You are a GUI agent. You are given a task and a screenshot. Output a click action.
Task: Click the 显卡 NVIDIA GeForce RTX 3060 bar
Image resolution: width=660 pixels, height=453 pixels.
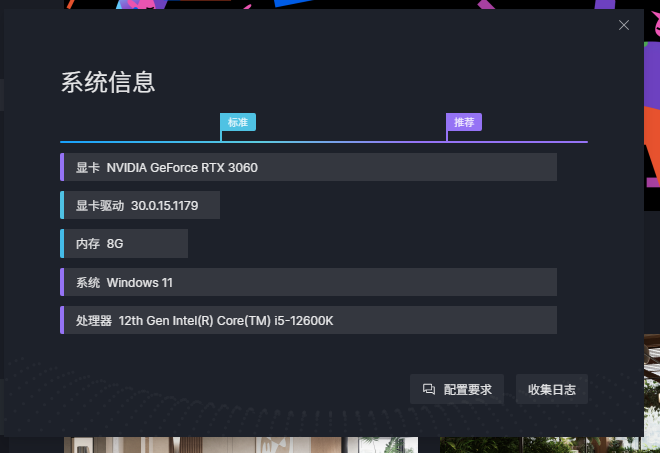coord(310,167)
